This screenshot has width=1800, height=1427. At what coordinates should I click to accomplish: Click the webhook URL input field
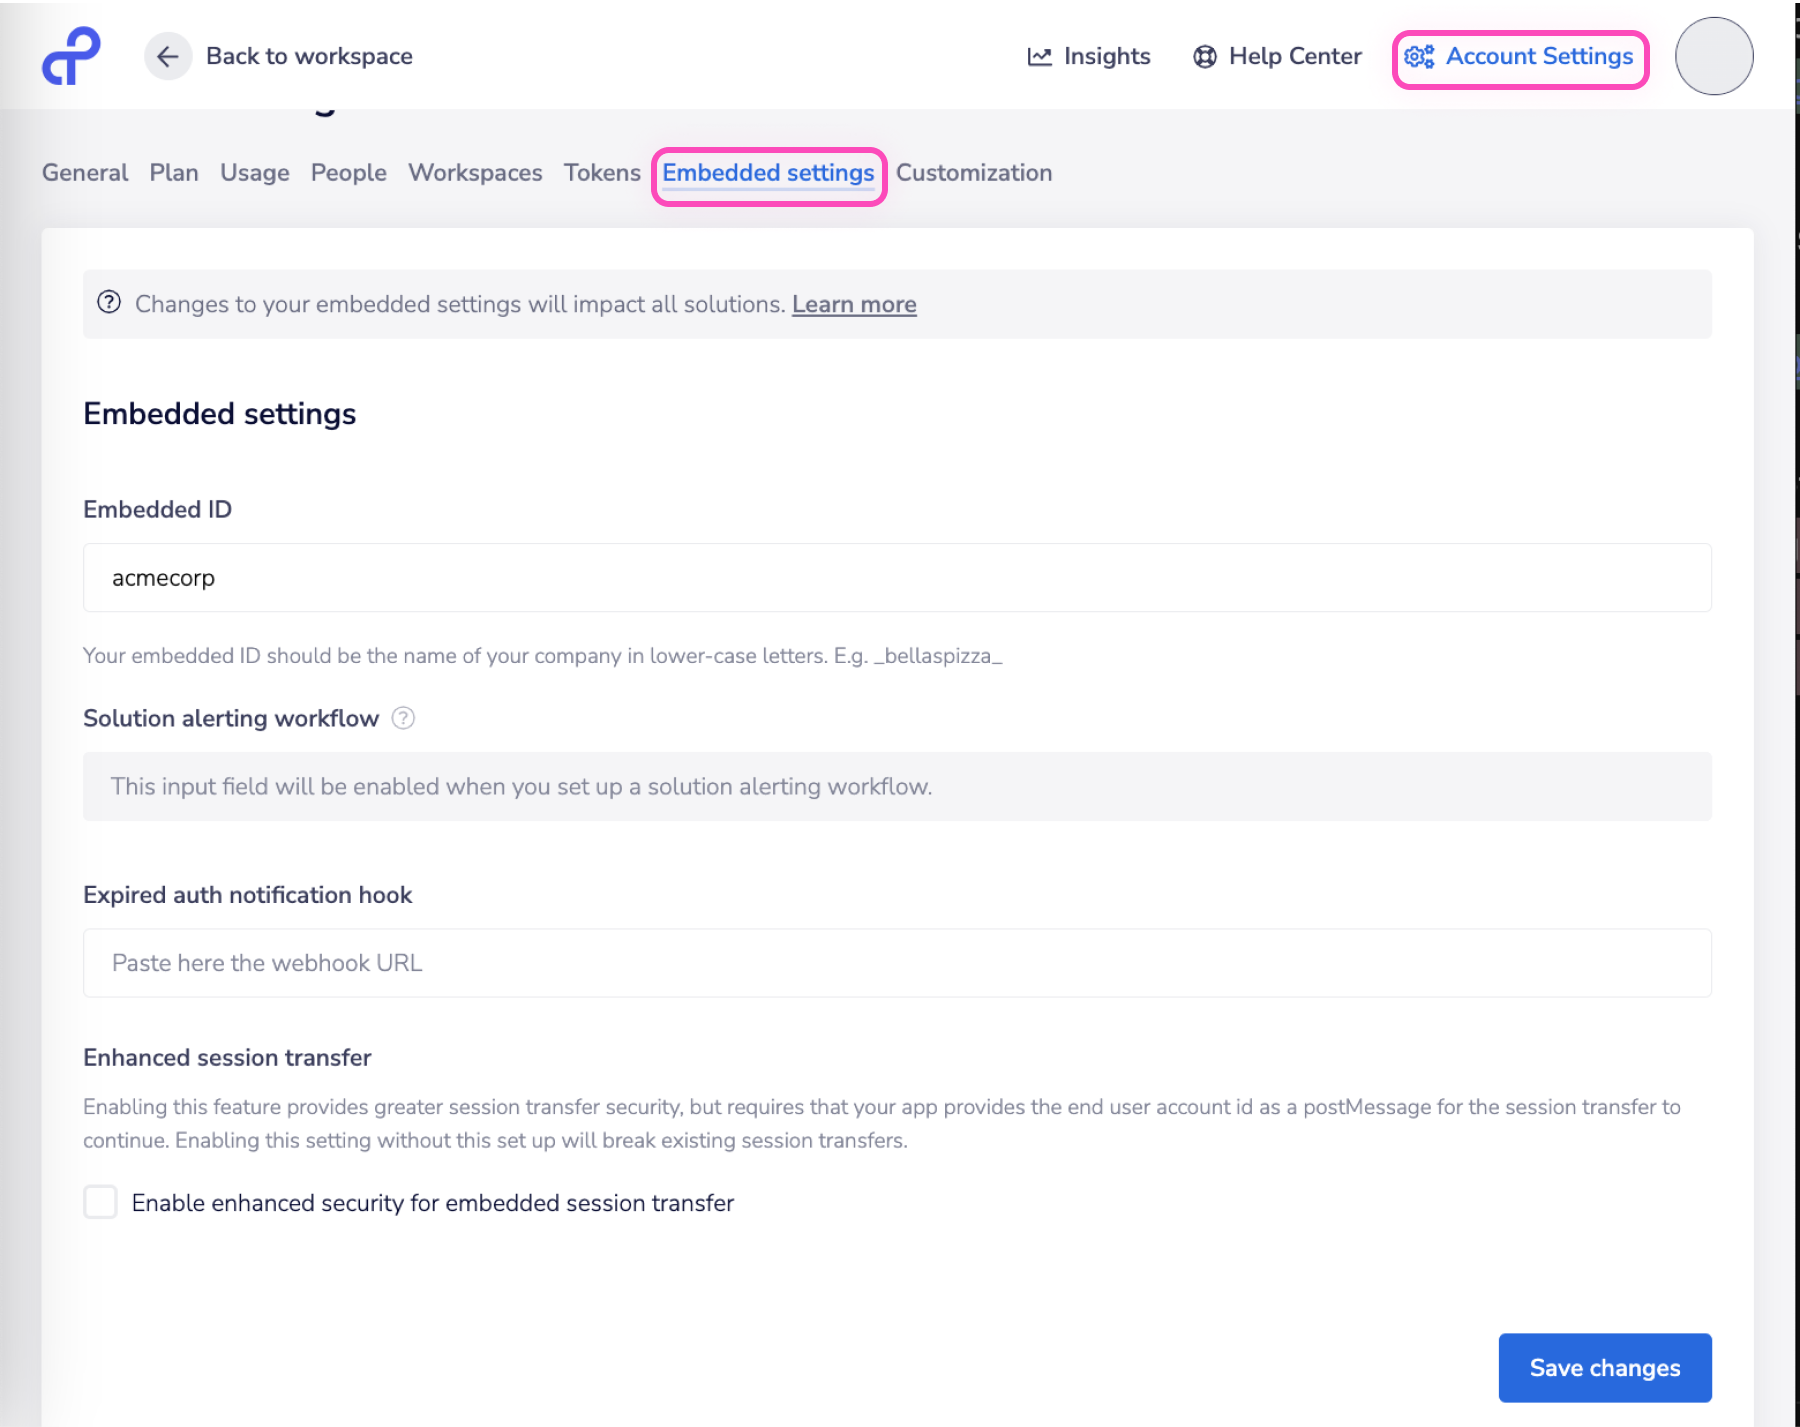tap(896, 962)
